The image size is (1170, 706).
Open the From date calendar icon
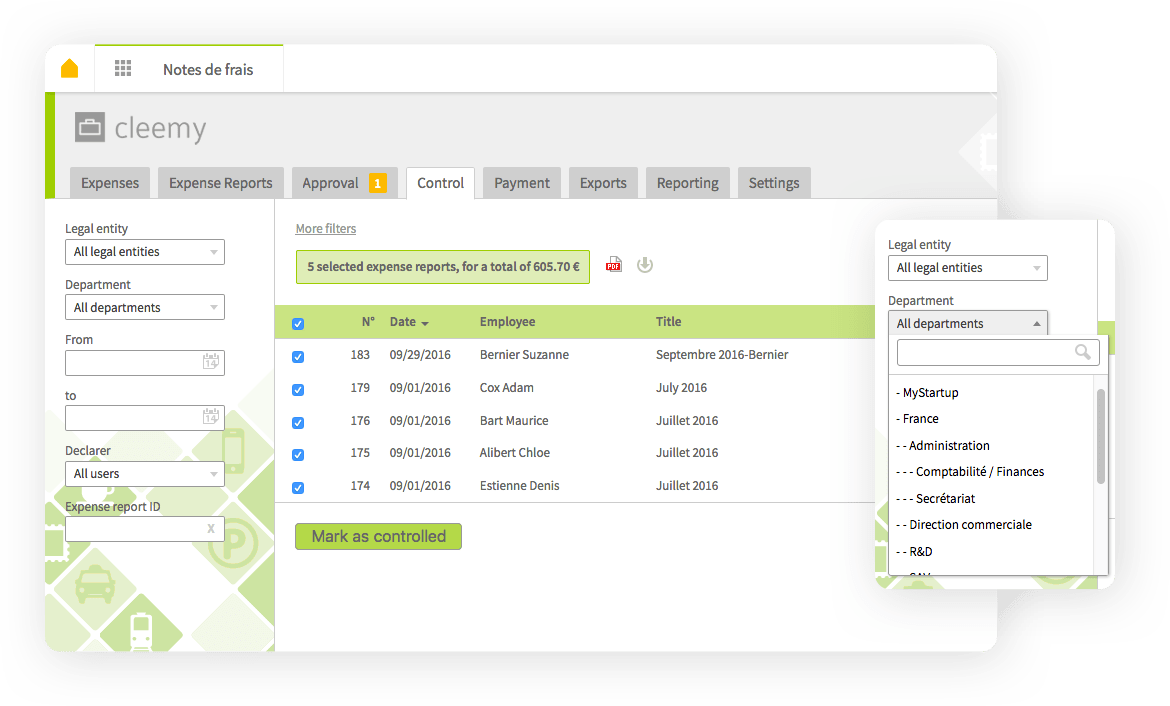pos(211,362)
